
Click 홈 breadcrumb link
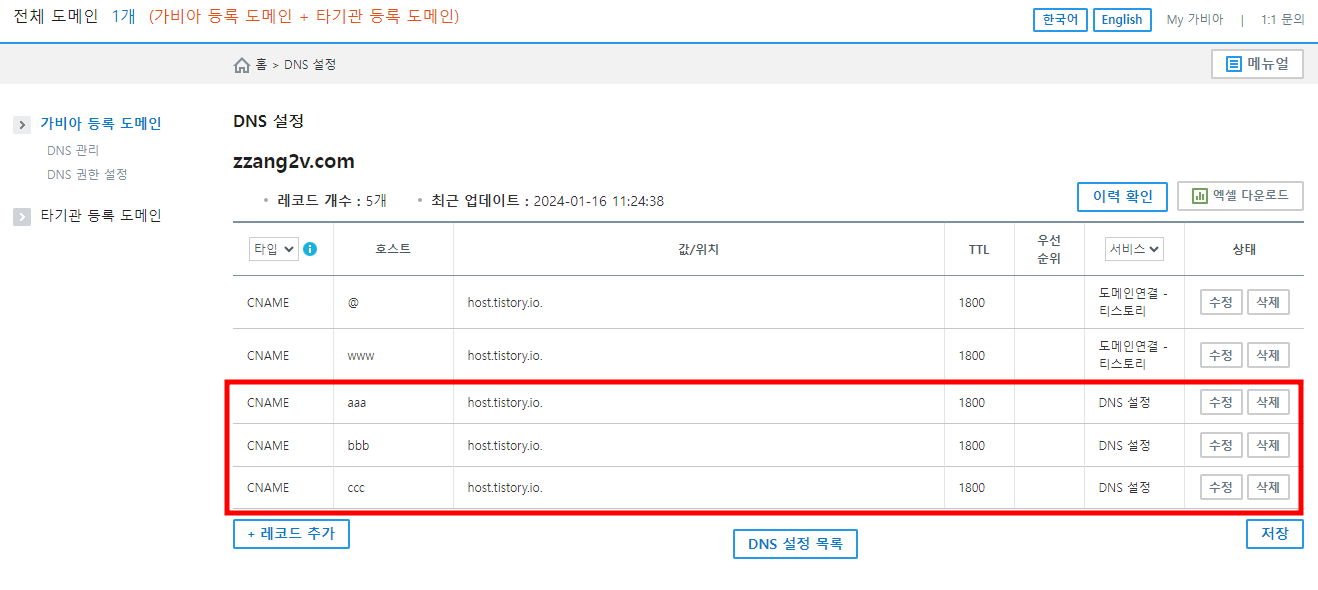pos(261,65)
